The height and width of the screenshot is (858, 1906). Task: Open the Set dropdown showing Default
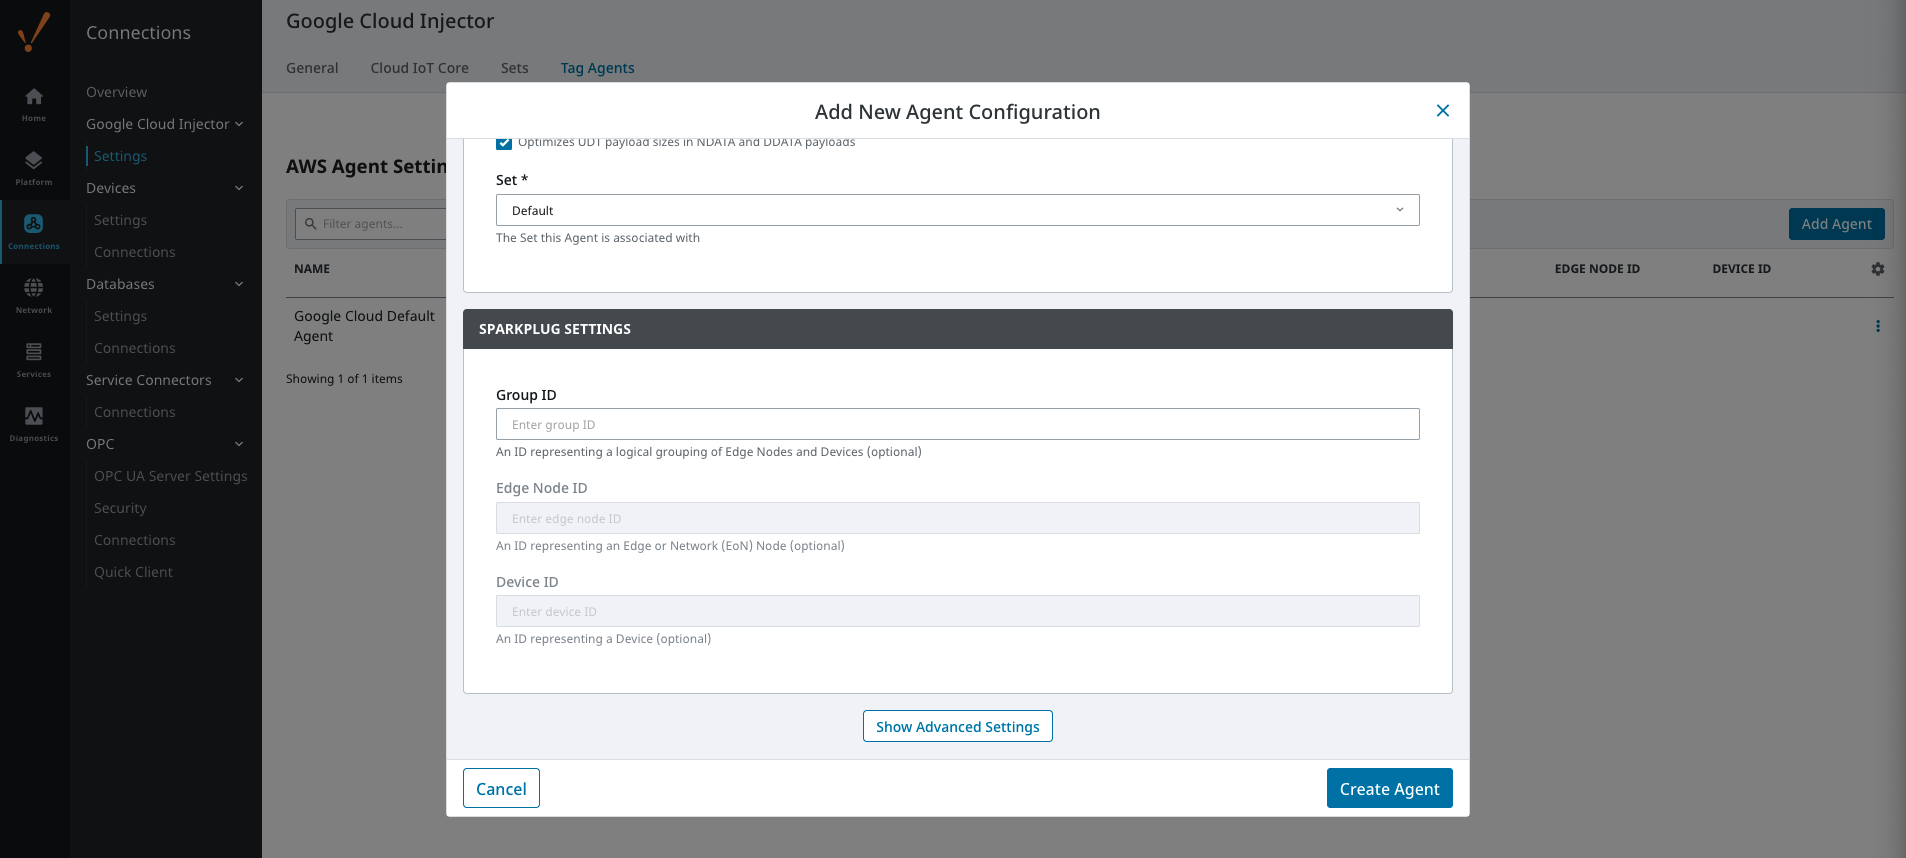click(x=957, y=210)
